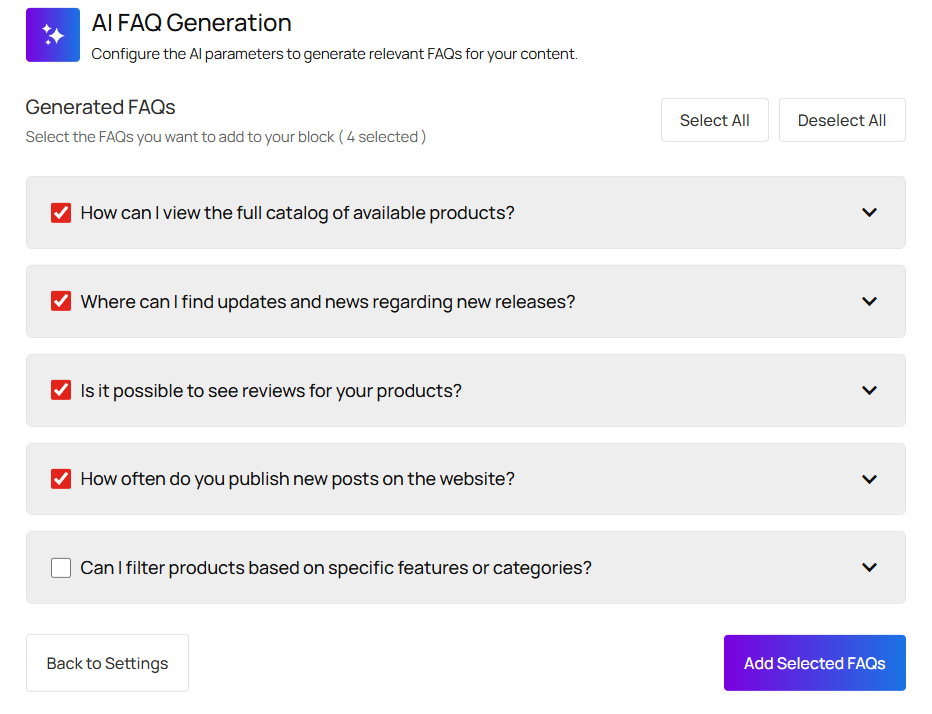Expand the full catalog FAQ using its chevron
Screen dimensions: 932x714
pos(869,213)
